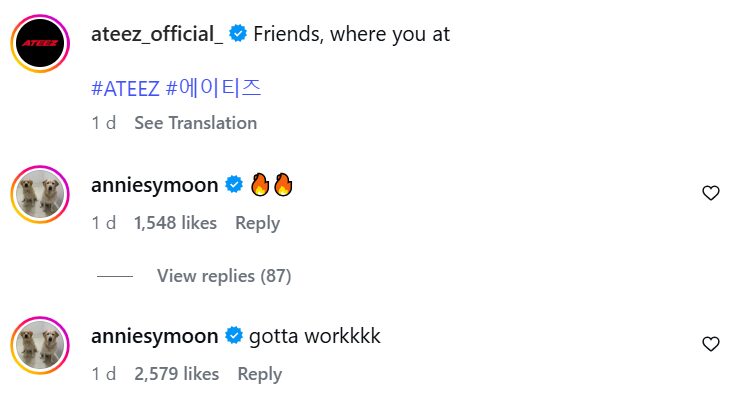The image size is (735, 418).
Task: Open anniesymoon avatar on fire-emoji comment
Action: click(41, 193)
